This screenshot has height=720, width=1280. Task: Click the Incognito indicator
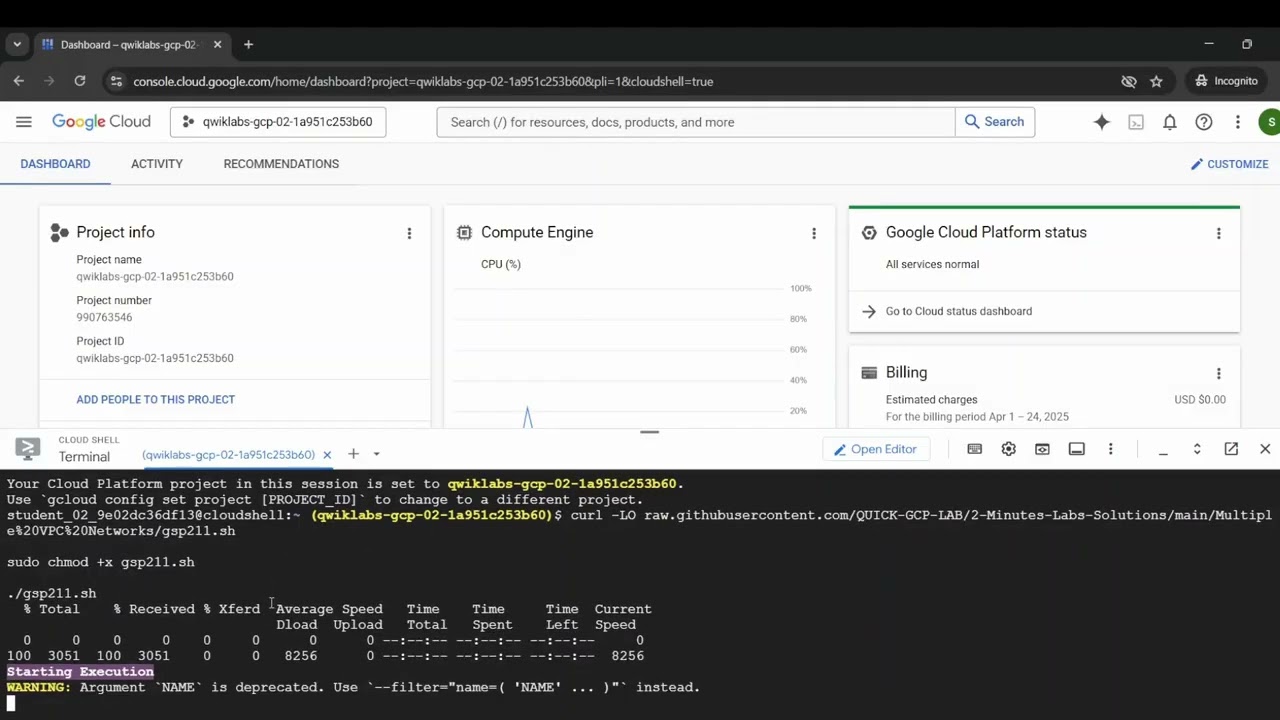point(1227,81)
